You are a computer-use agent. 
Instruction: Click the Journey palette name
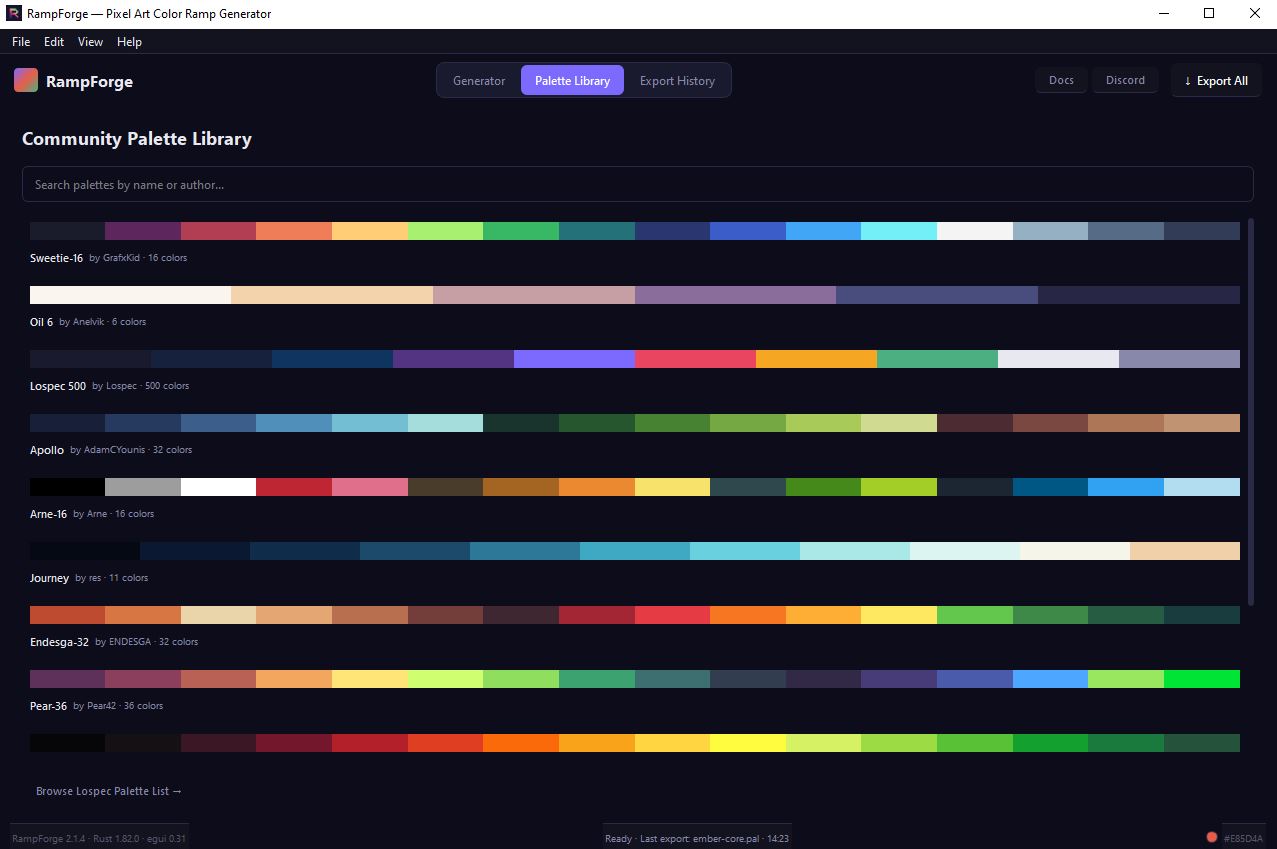pyautogui.click(x=49, y=578)
